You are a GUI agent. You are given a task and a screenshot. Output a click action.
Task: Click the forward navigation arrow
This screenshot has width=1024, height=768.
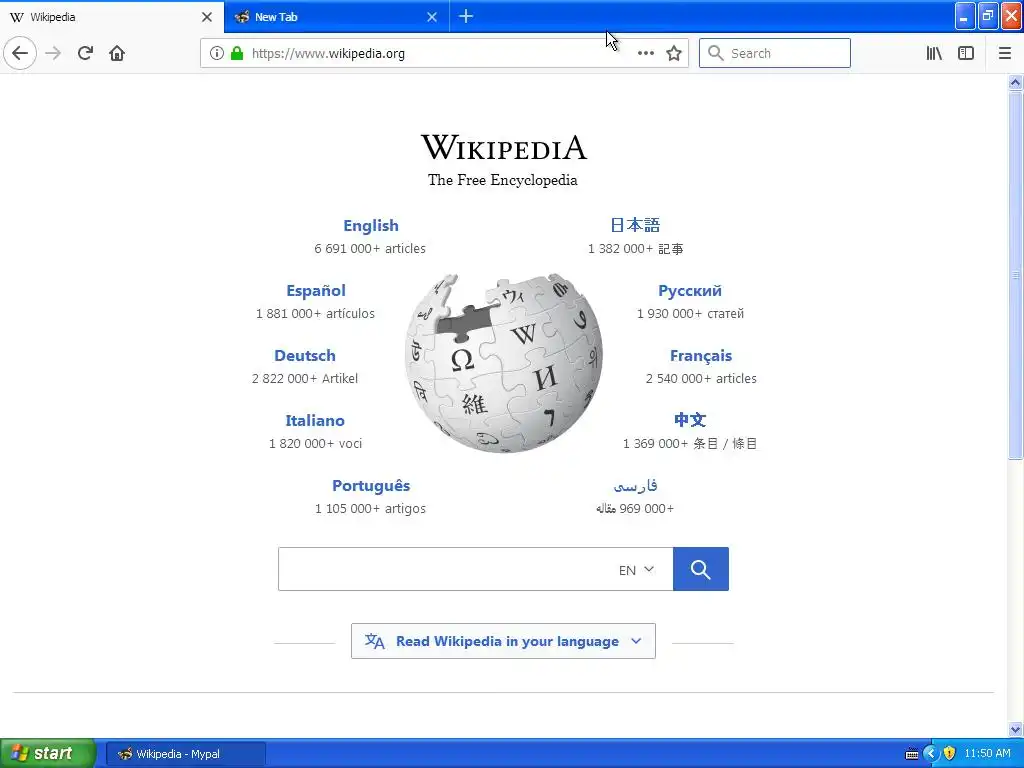click(x=53, y=53)
